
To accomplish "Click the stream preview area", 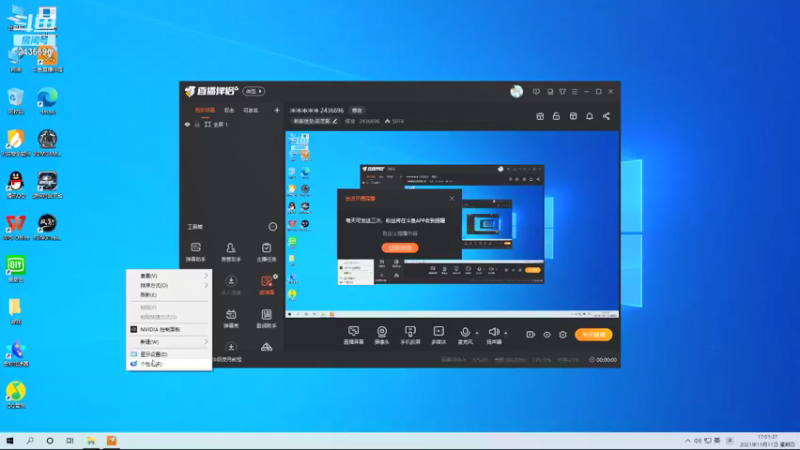I will click(452, 225).
